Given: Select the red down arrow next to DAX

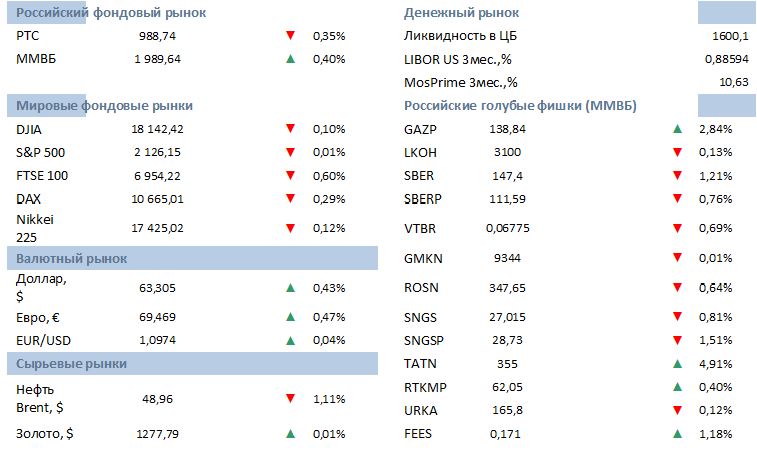Looking at the screenshot, I should click(290, 198).
